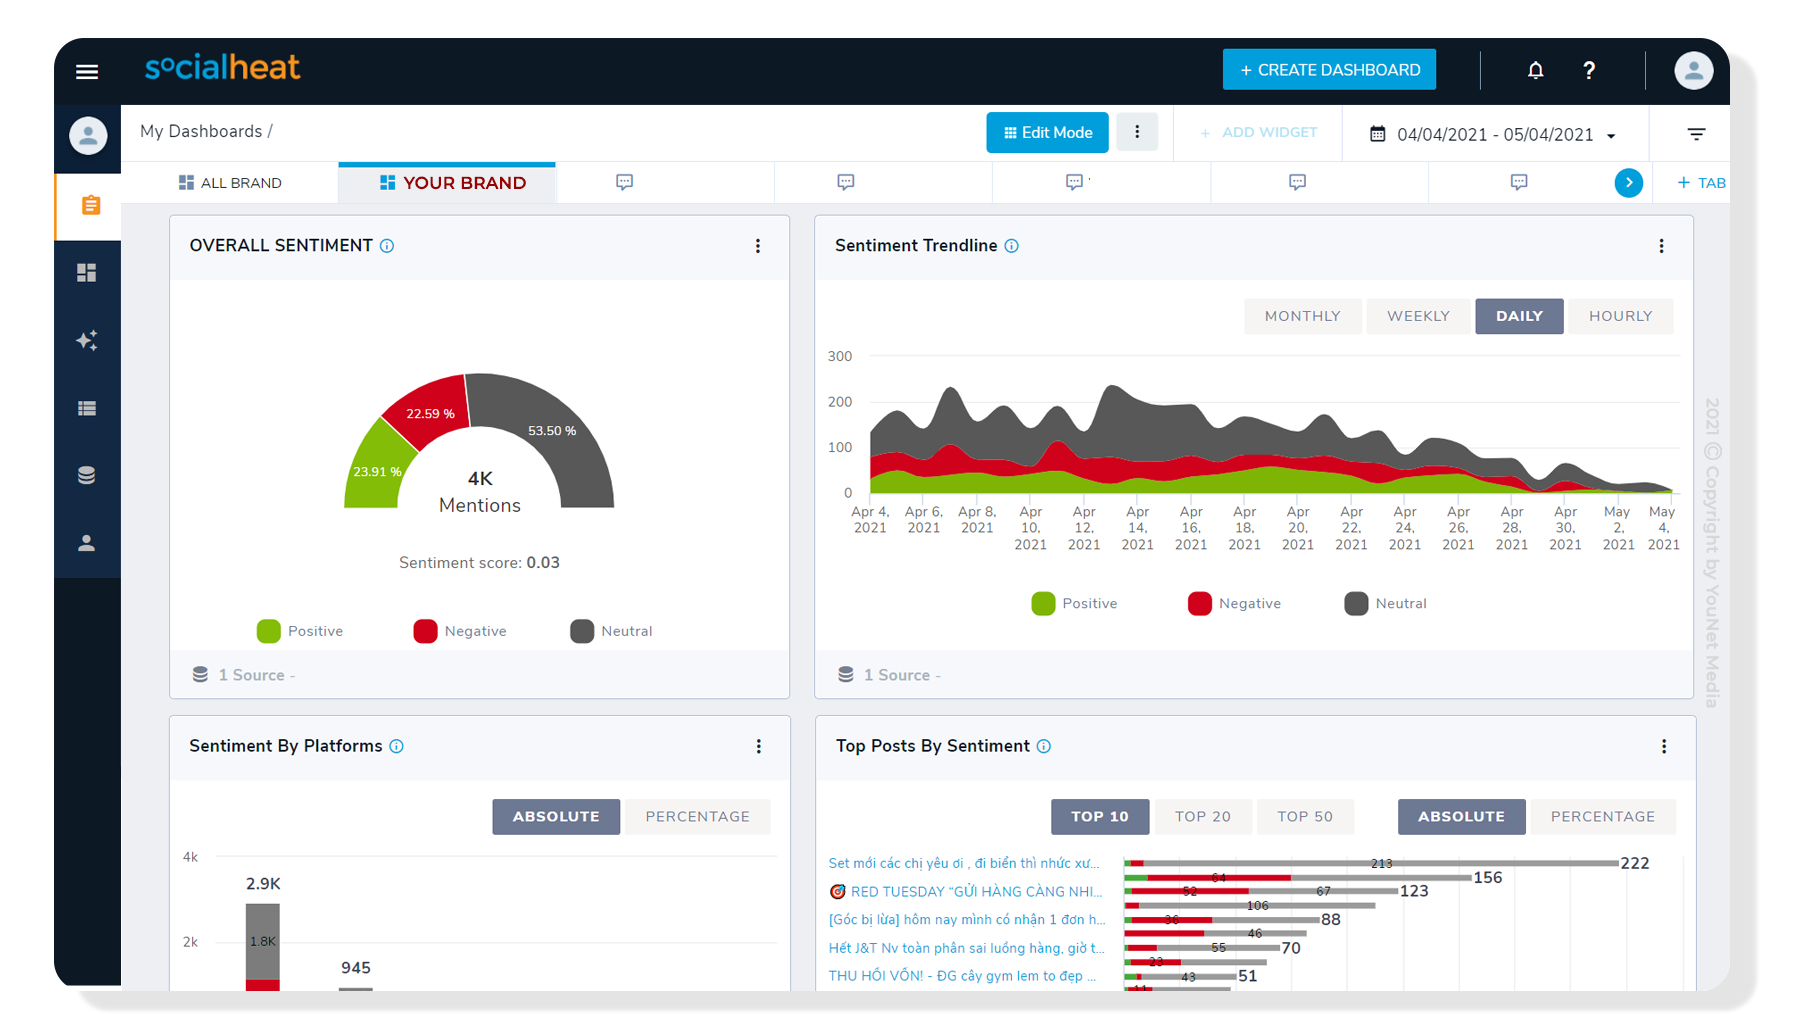Select Percentage in Sentiment By Platforms
The width and height of the screenshot is (1800, 1014).
point(697,816)
